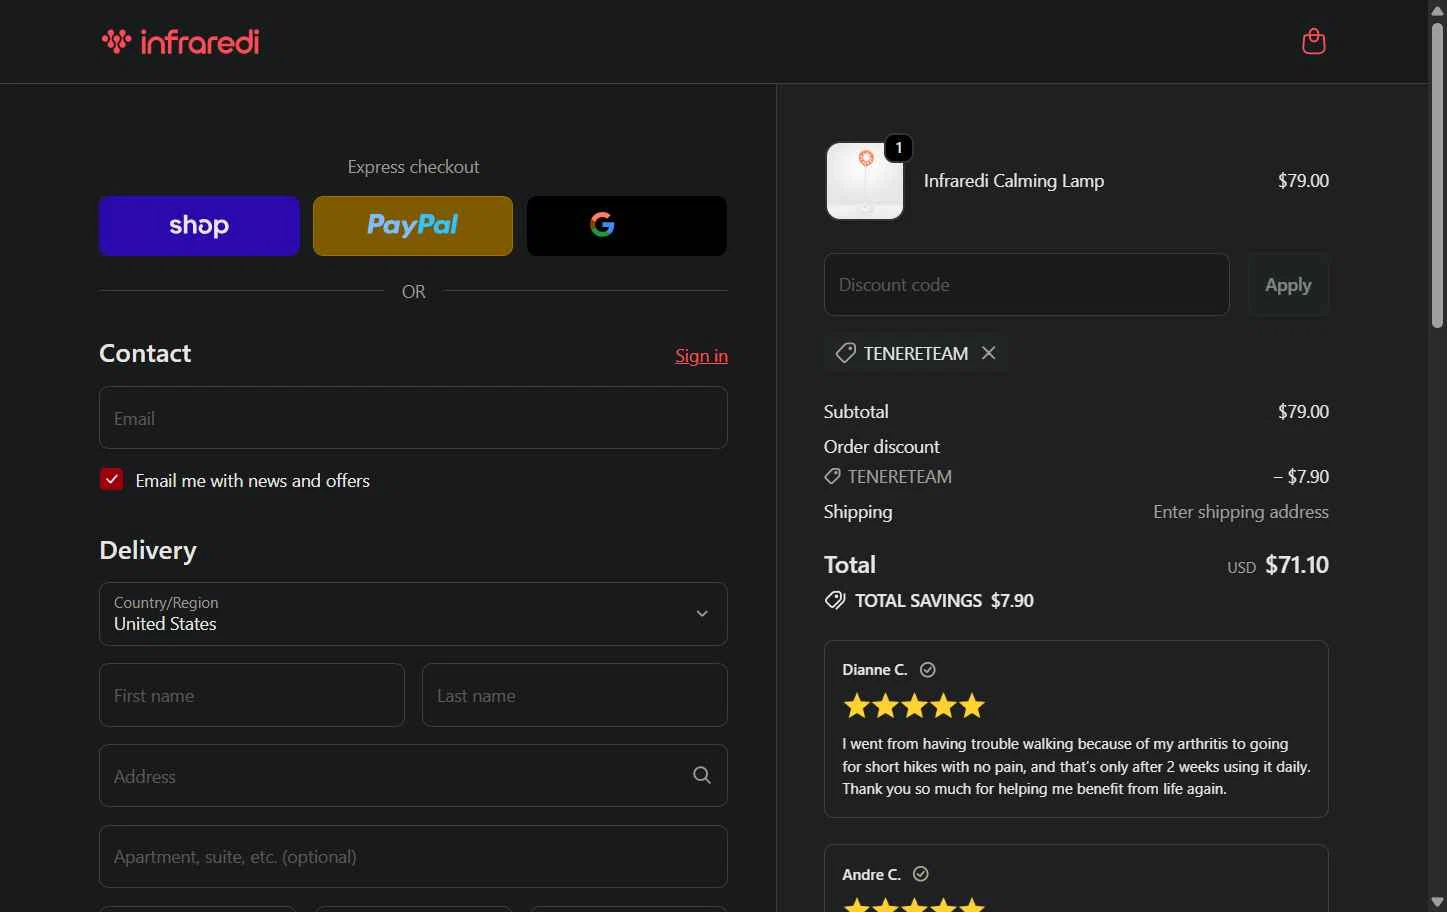Screen dimensions: 1447x912
Task: Click the Subtotal label
Action: click(x=856, y=412)
